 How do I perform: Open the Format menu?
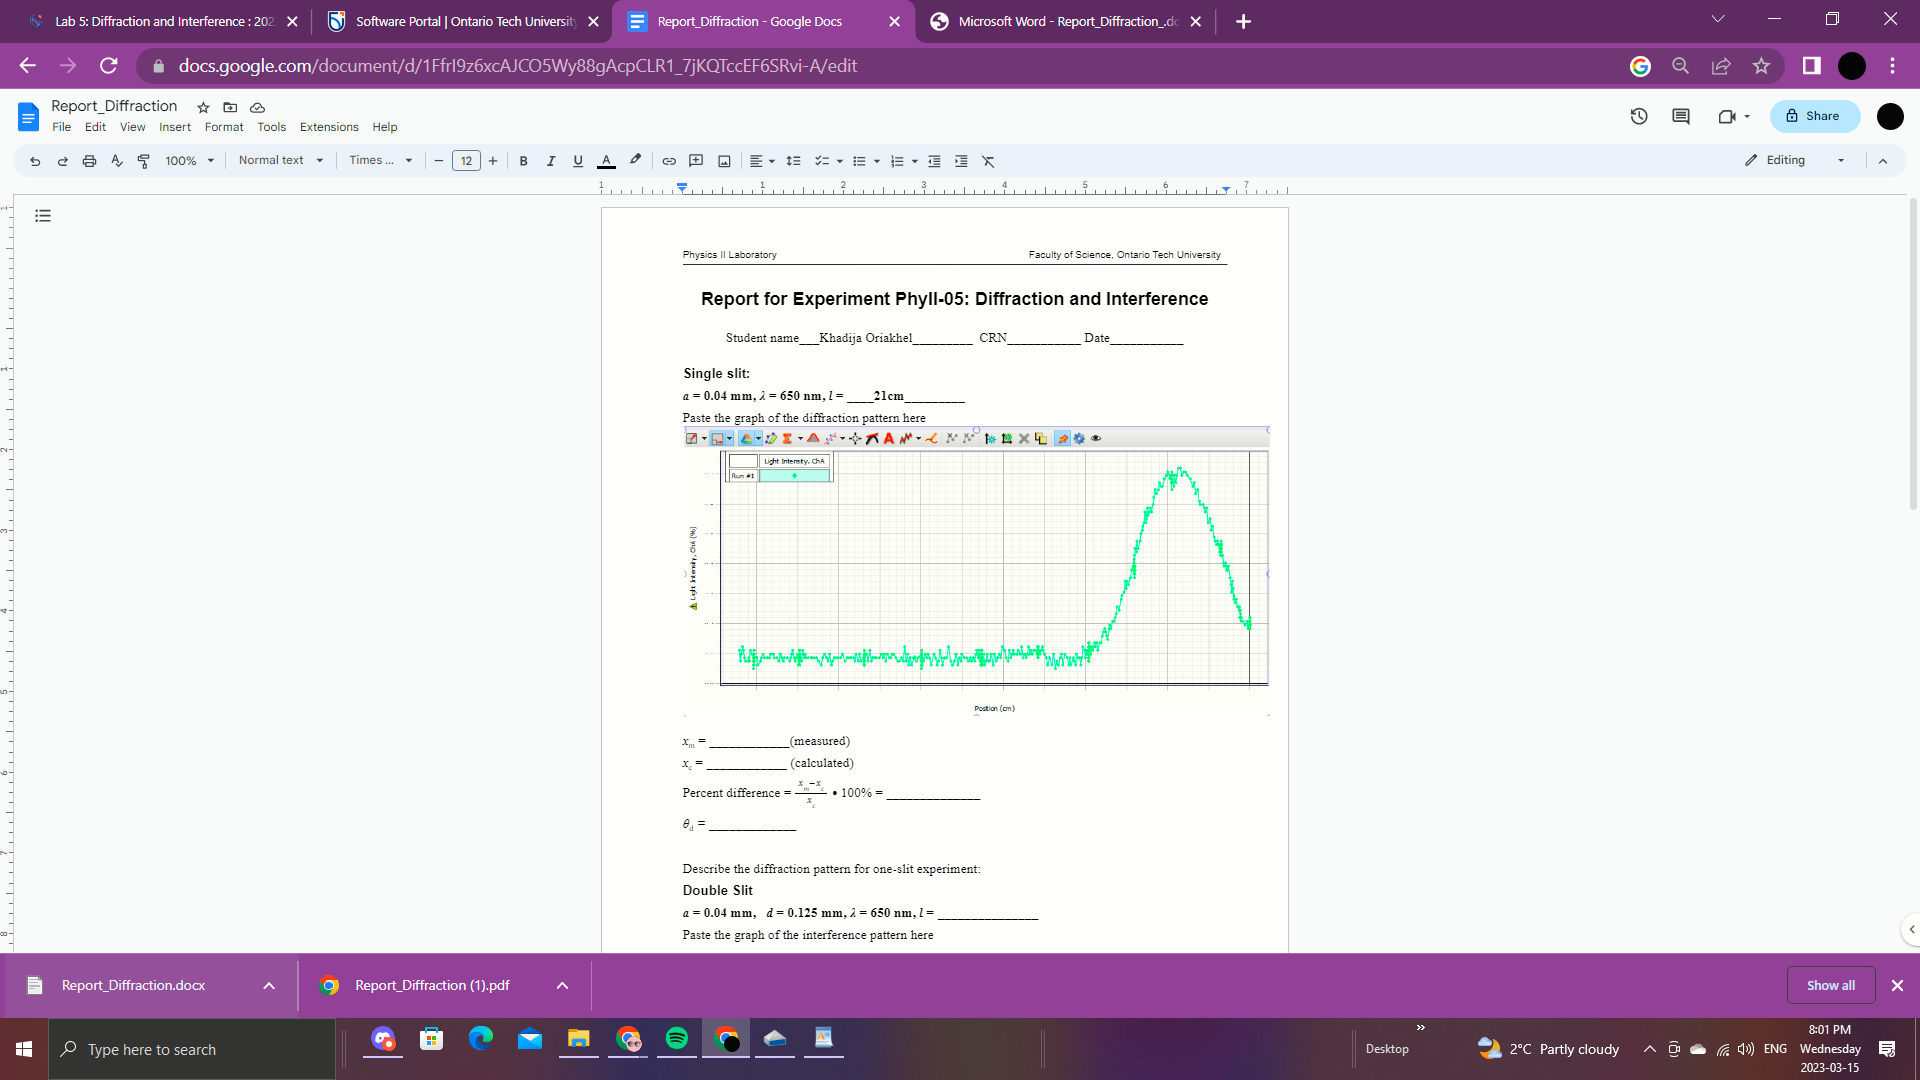click(x=223, y=127)
